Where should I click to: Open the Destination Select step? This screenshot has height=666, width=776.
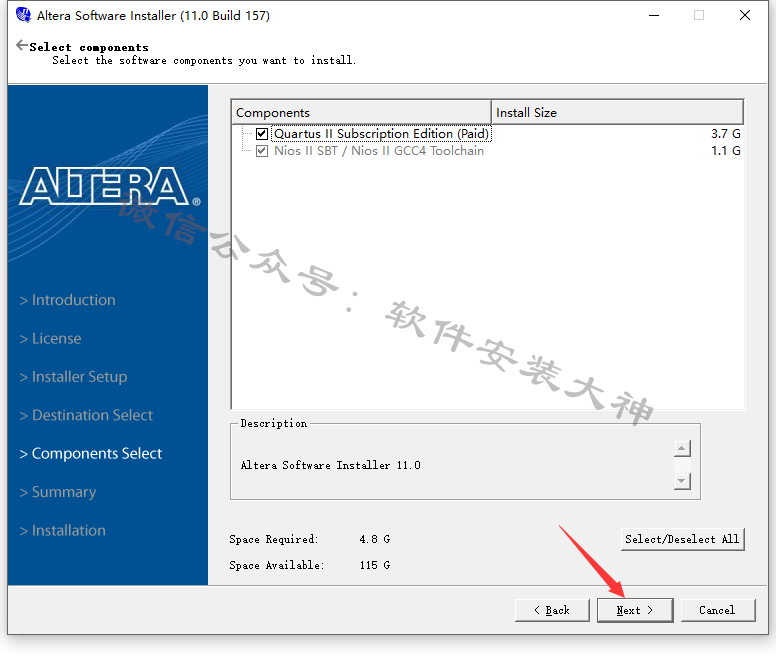(x=86, y=415)
